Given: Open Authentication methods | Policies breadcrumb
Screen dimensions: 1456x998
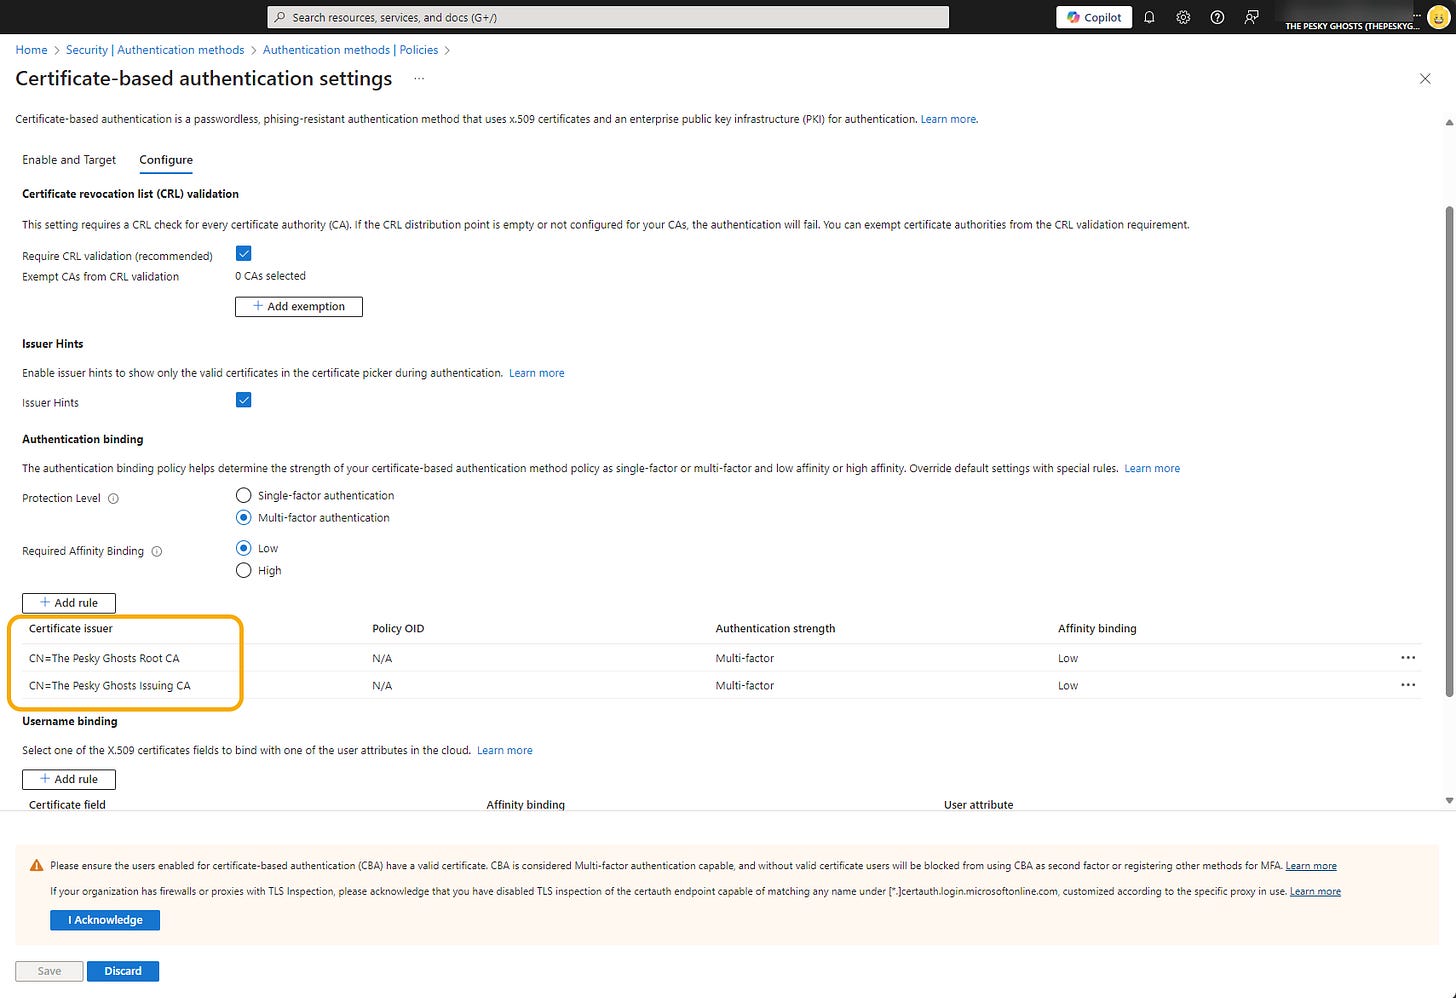Looking at the screenshot, I should pos(350,50).
